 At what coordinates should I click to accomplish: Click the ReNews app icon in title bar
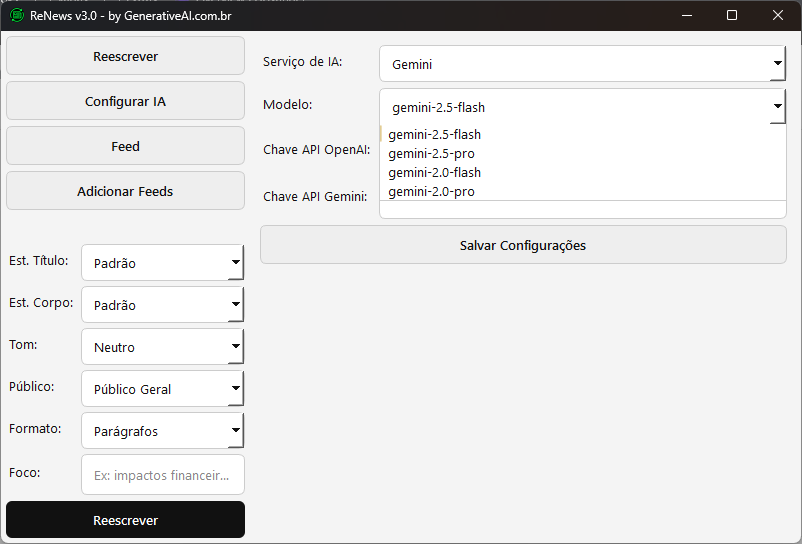tap(16, 15)
